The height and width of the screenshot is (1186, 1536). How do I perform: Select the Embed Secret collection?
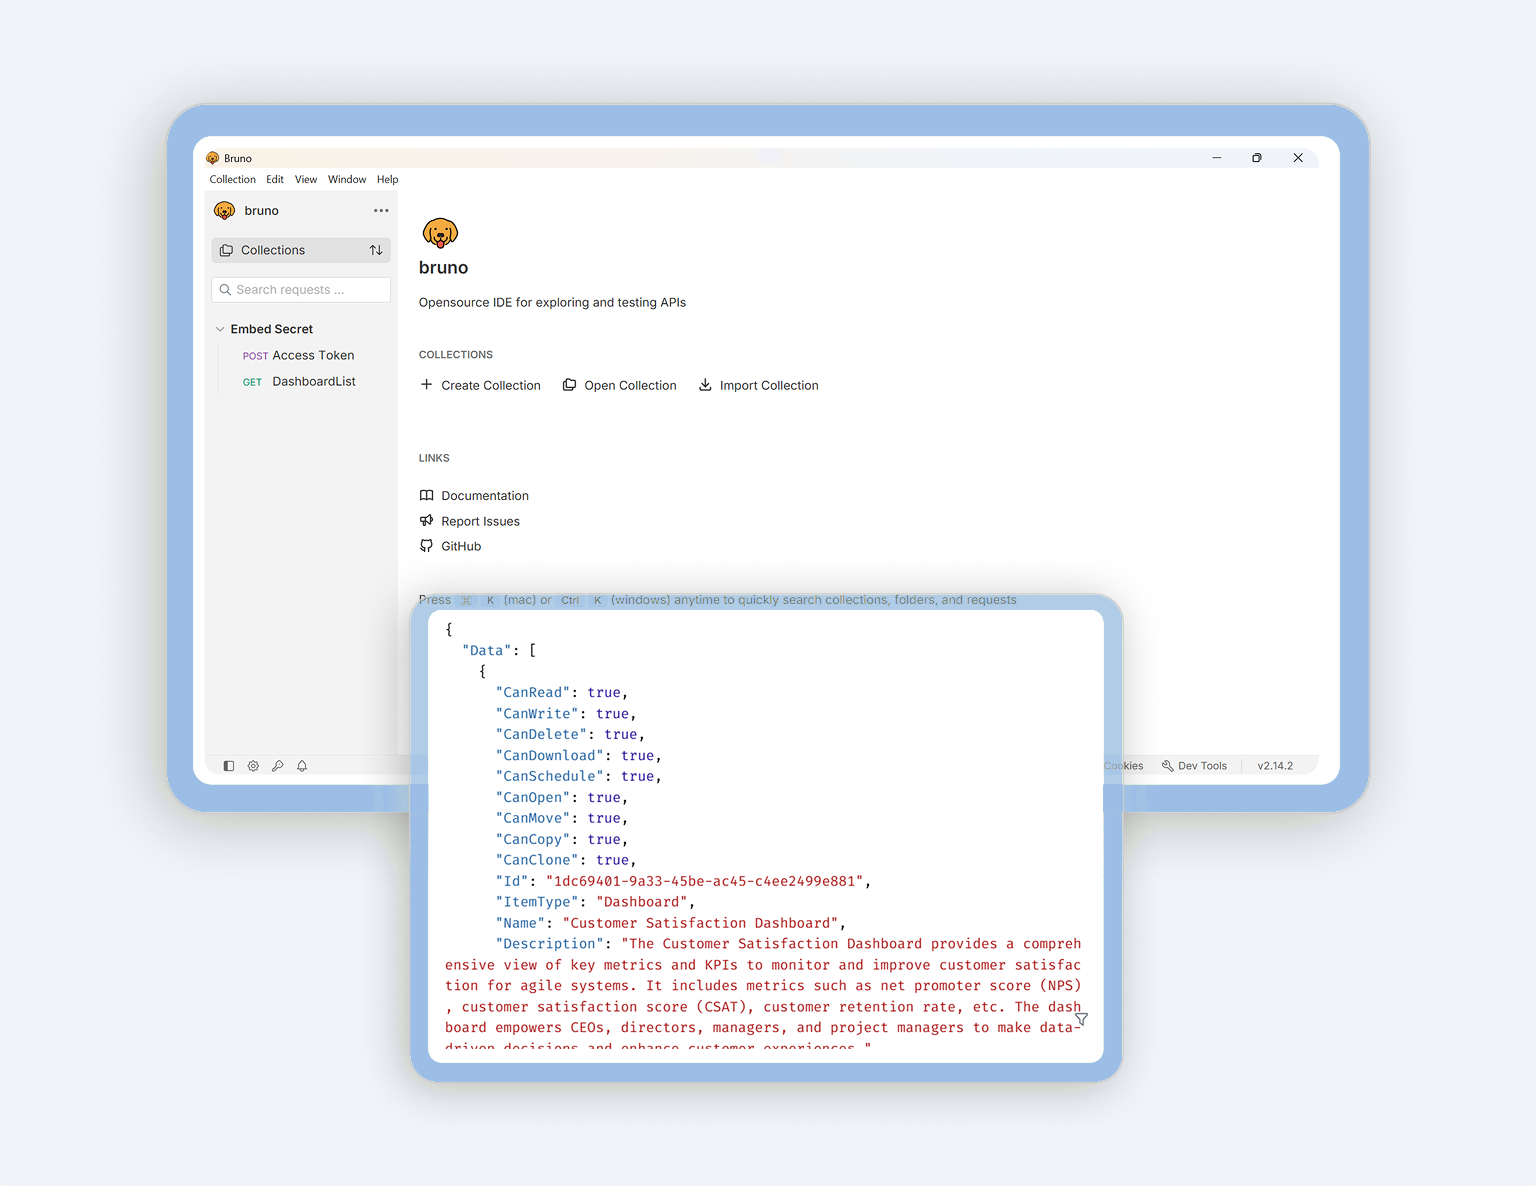point(272,329)
